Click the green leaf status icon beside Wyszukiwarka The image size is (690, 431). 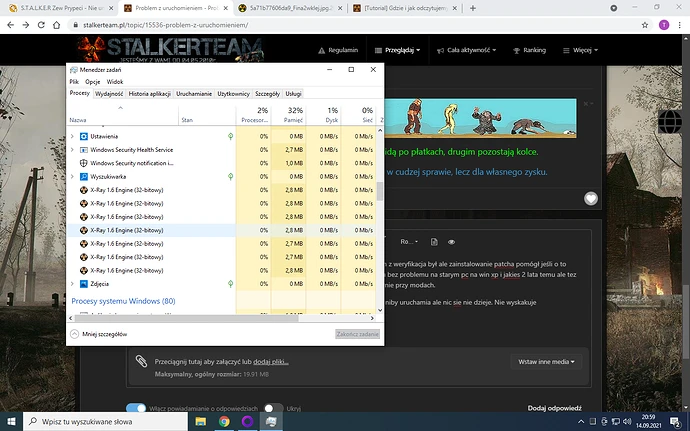tap(230, 177)
